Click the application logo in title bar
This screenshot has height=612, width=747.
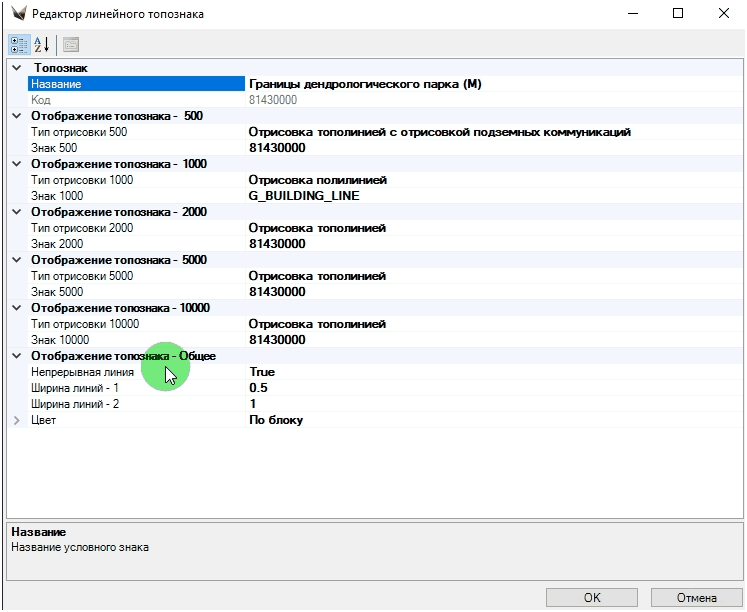18,14
